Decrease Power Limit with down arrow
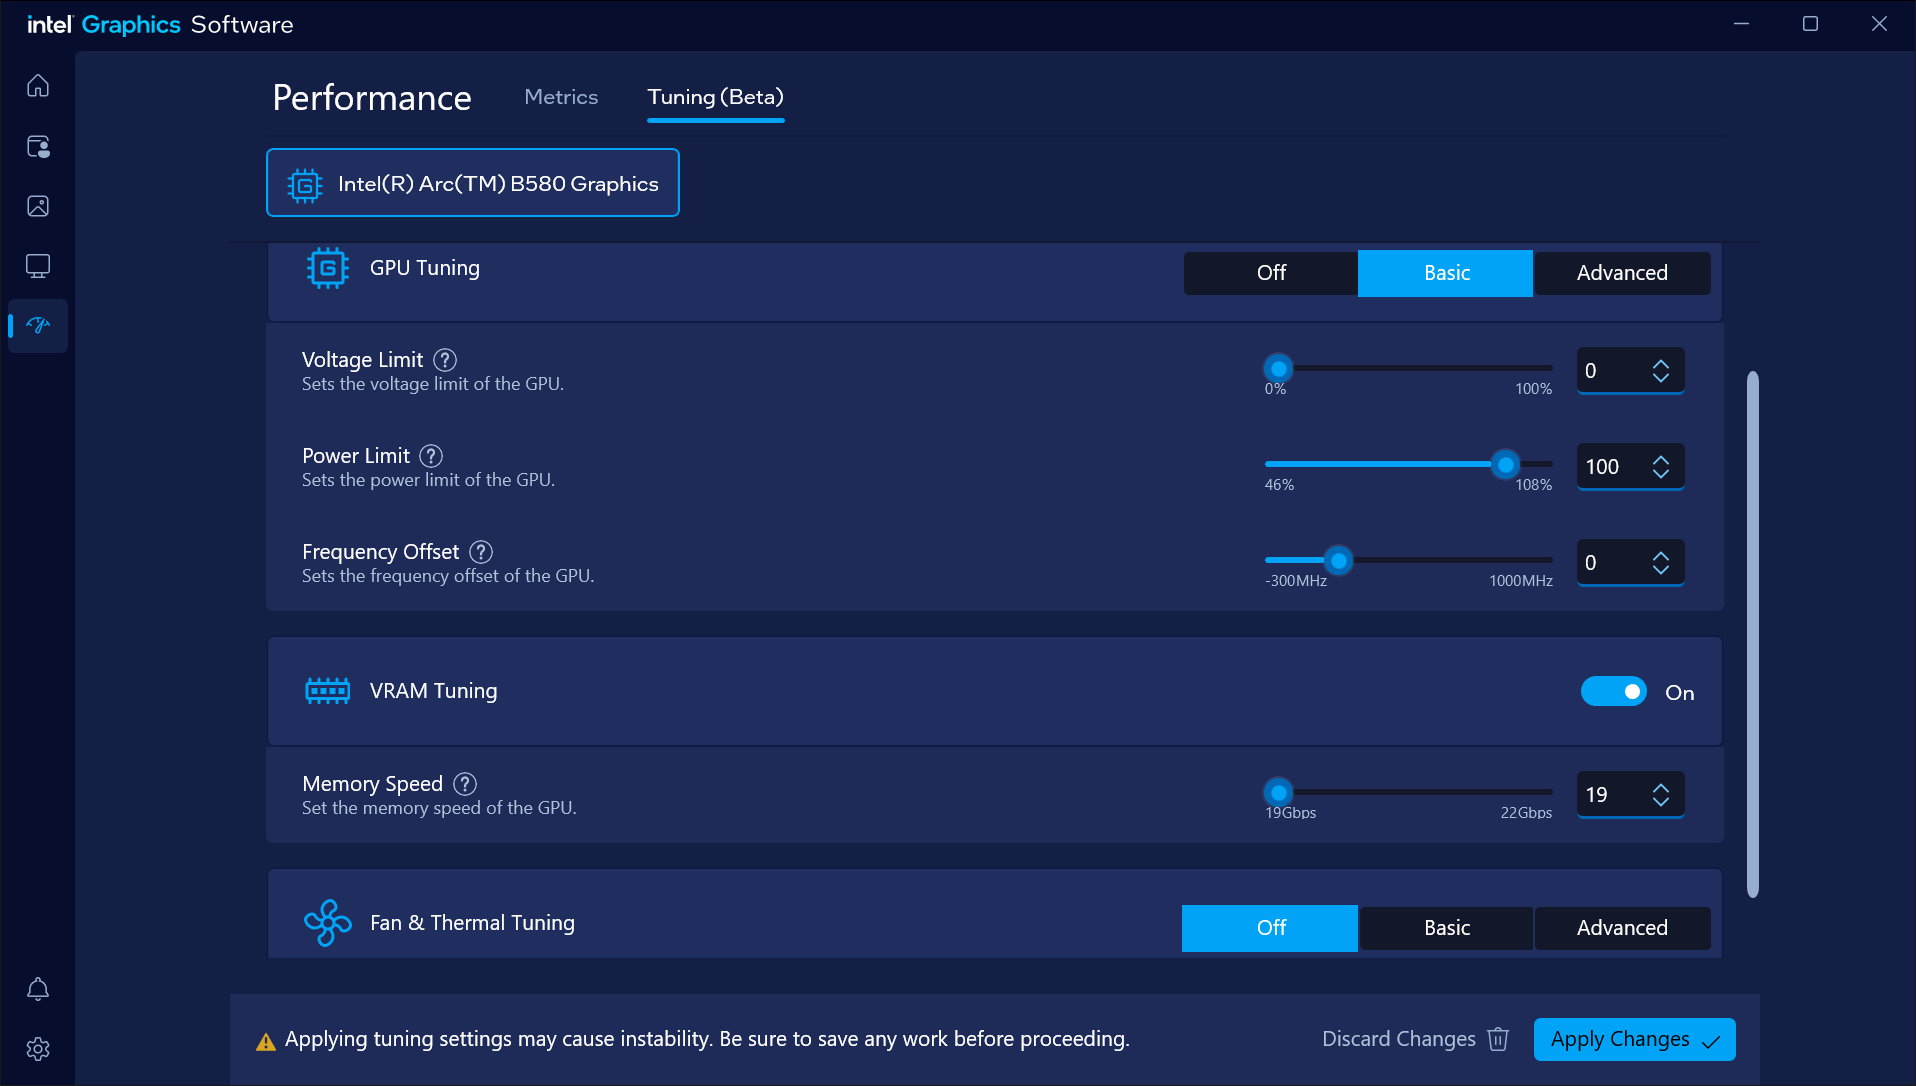1916x1086 pixels. (x=1661, y=474)
